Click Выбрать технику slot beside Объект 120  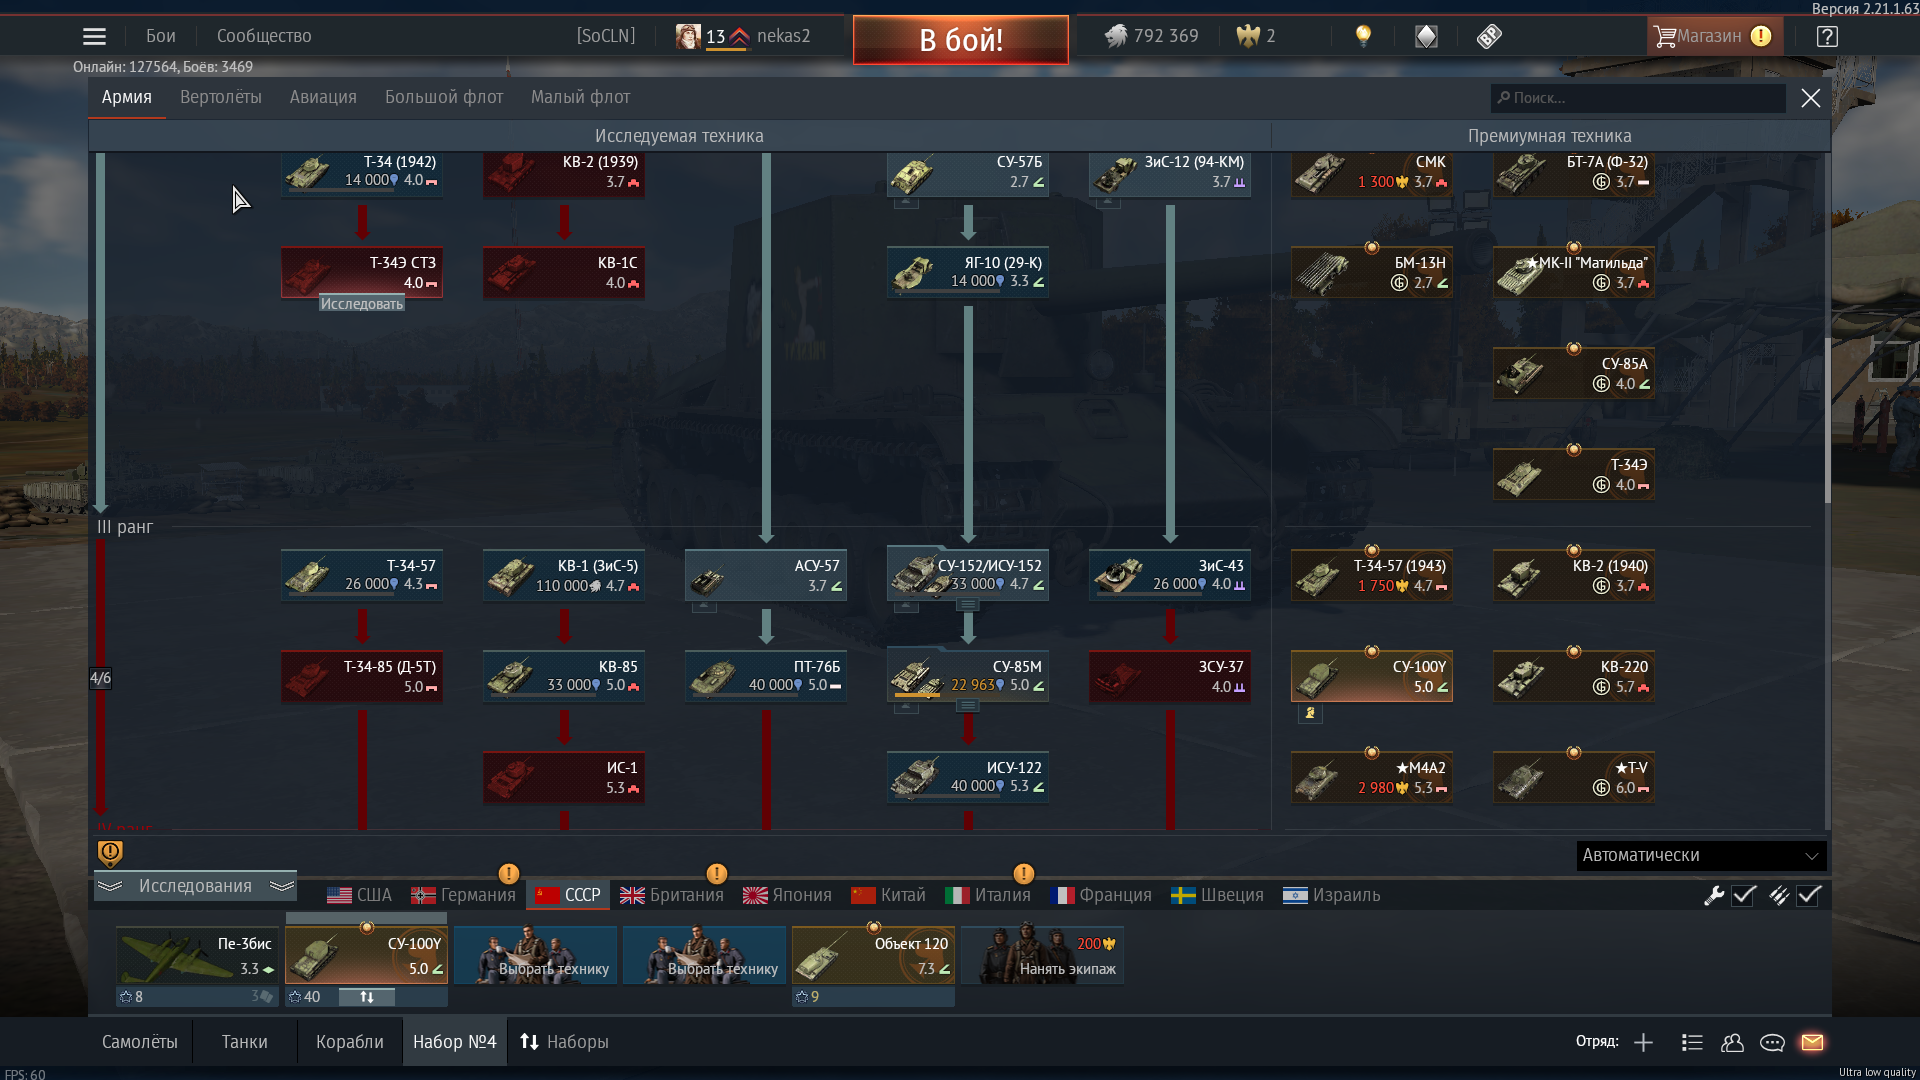pyautogui.click(x=704, y=955)
